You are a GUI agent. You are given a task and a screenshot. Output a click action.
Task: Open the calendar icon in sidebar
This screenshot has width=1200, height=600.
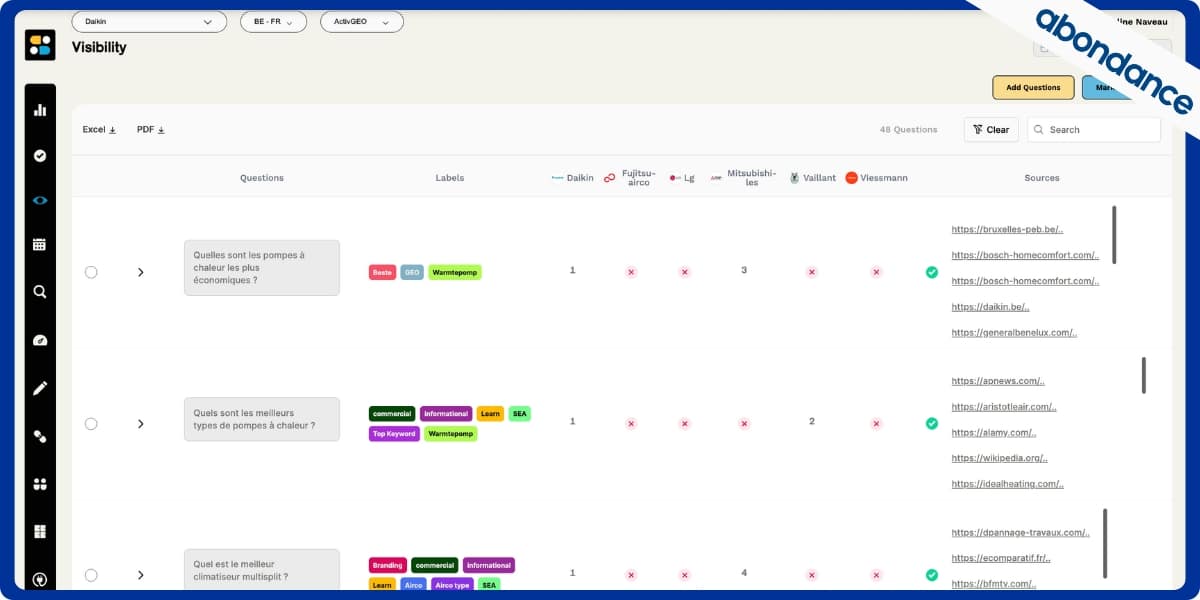(x=40, y=244)
